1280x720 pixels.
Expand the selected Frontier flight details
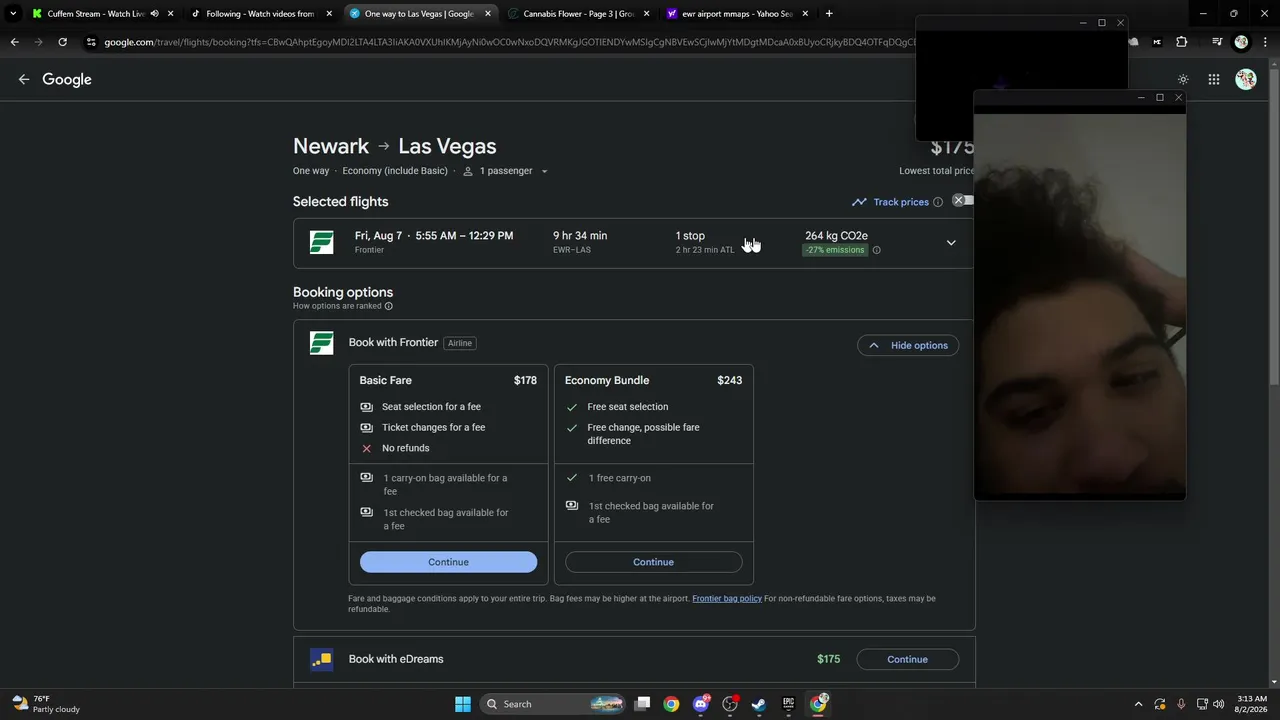[x=951, y=243]
